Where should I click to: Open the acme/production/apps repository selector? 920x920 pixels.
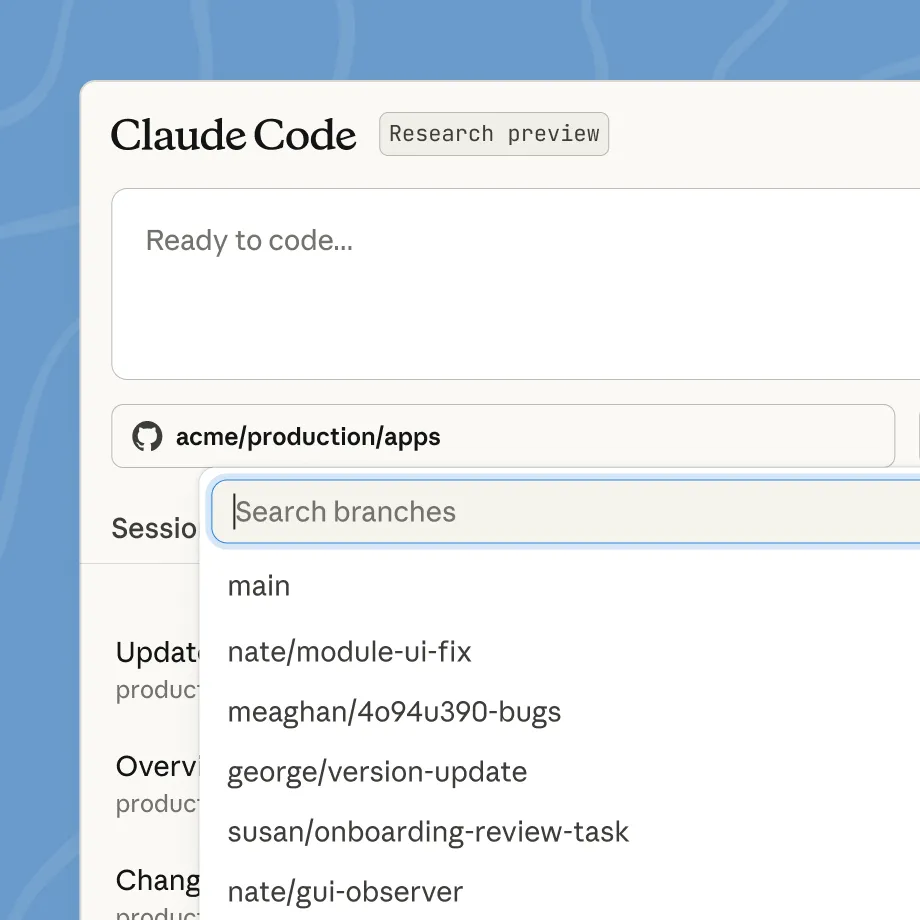pyautogui.click(x=503, y=436)
